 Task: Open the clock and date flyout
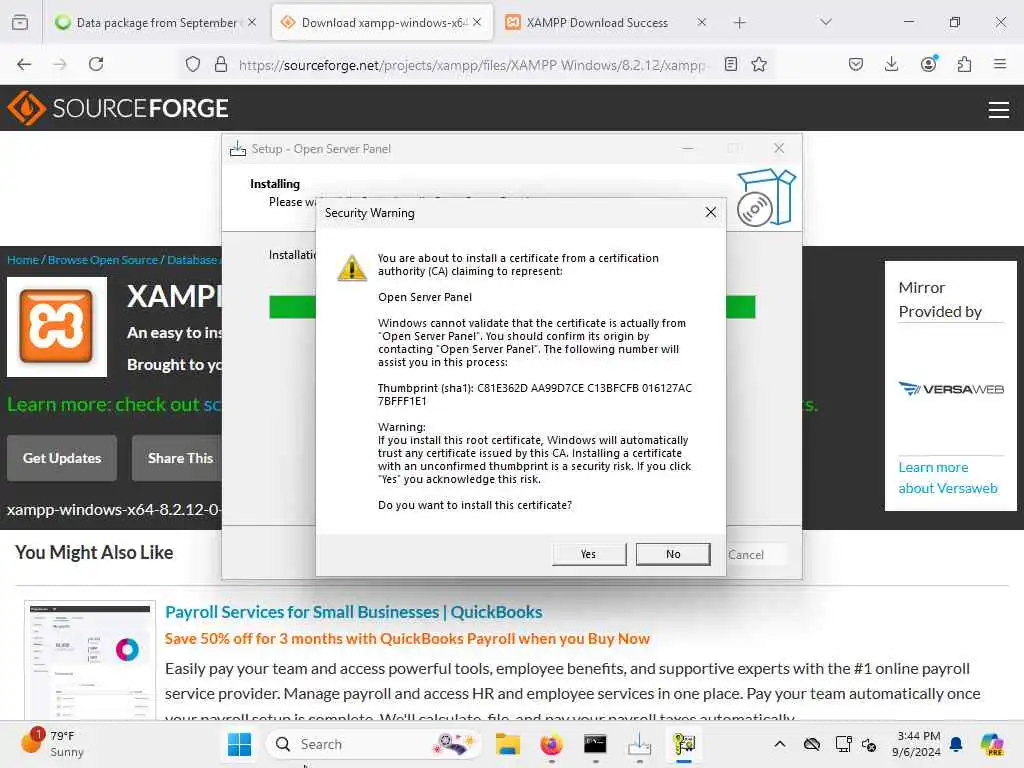point(916,744)
